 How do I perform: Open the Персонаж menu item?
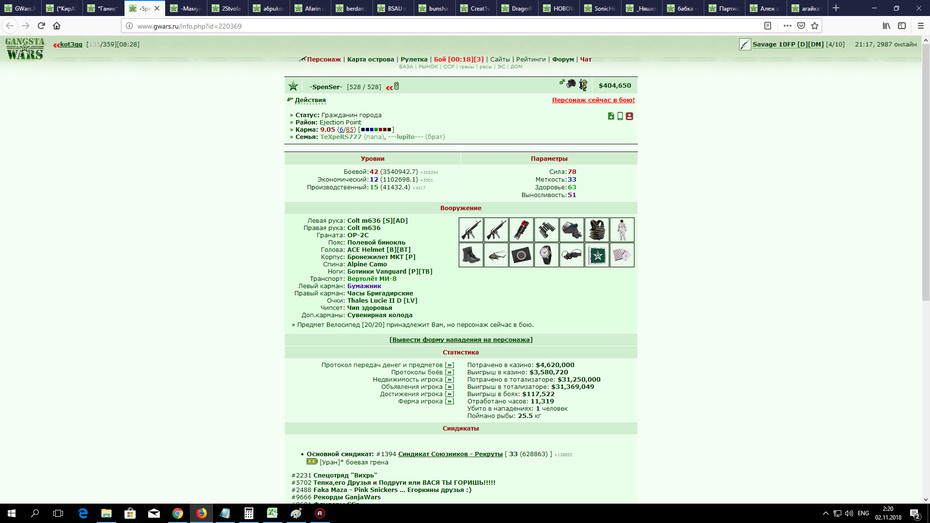(x=324, y=59)
